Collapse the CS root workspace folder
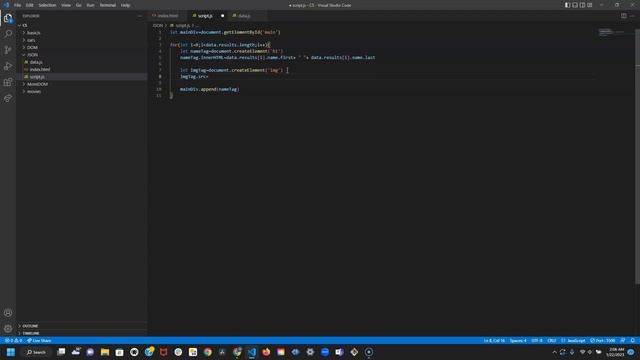The width and height of the screenshot is (640, 360). point(82,25)
